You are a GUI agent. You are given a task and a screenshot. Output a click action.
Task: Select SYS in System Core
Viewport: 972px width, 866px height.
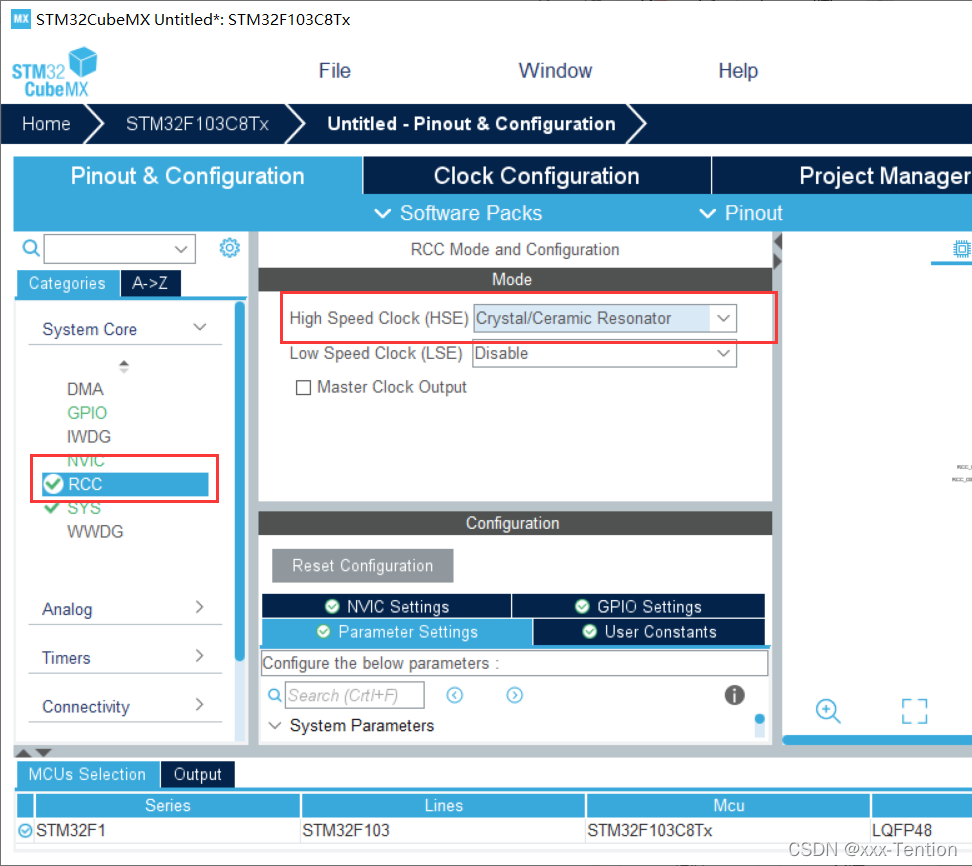tap(84, 508)
